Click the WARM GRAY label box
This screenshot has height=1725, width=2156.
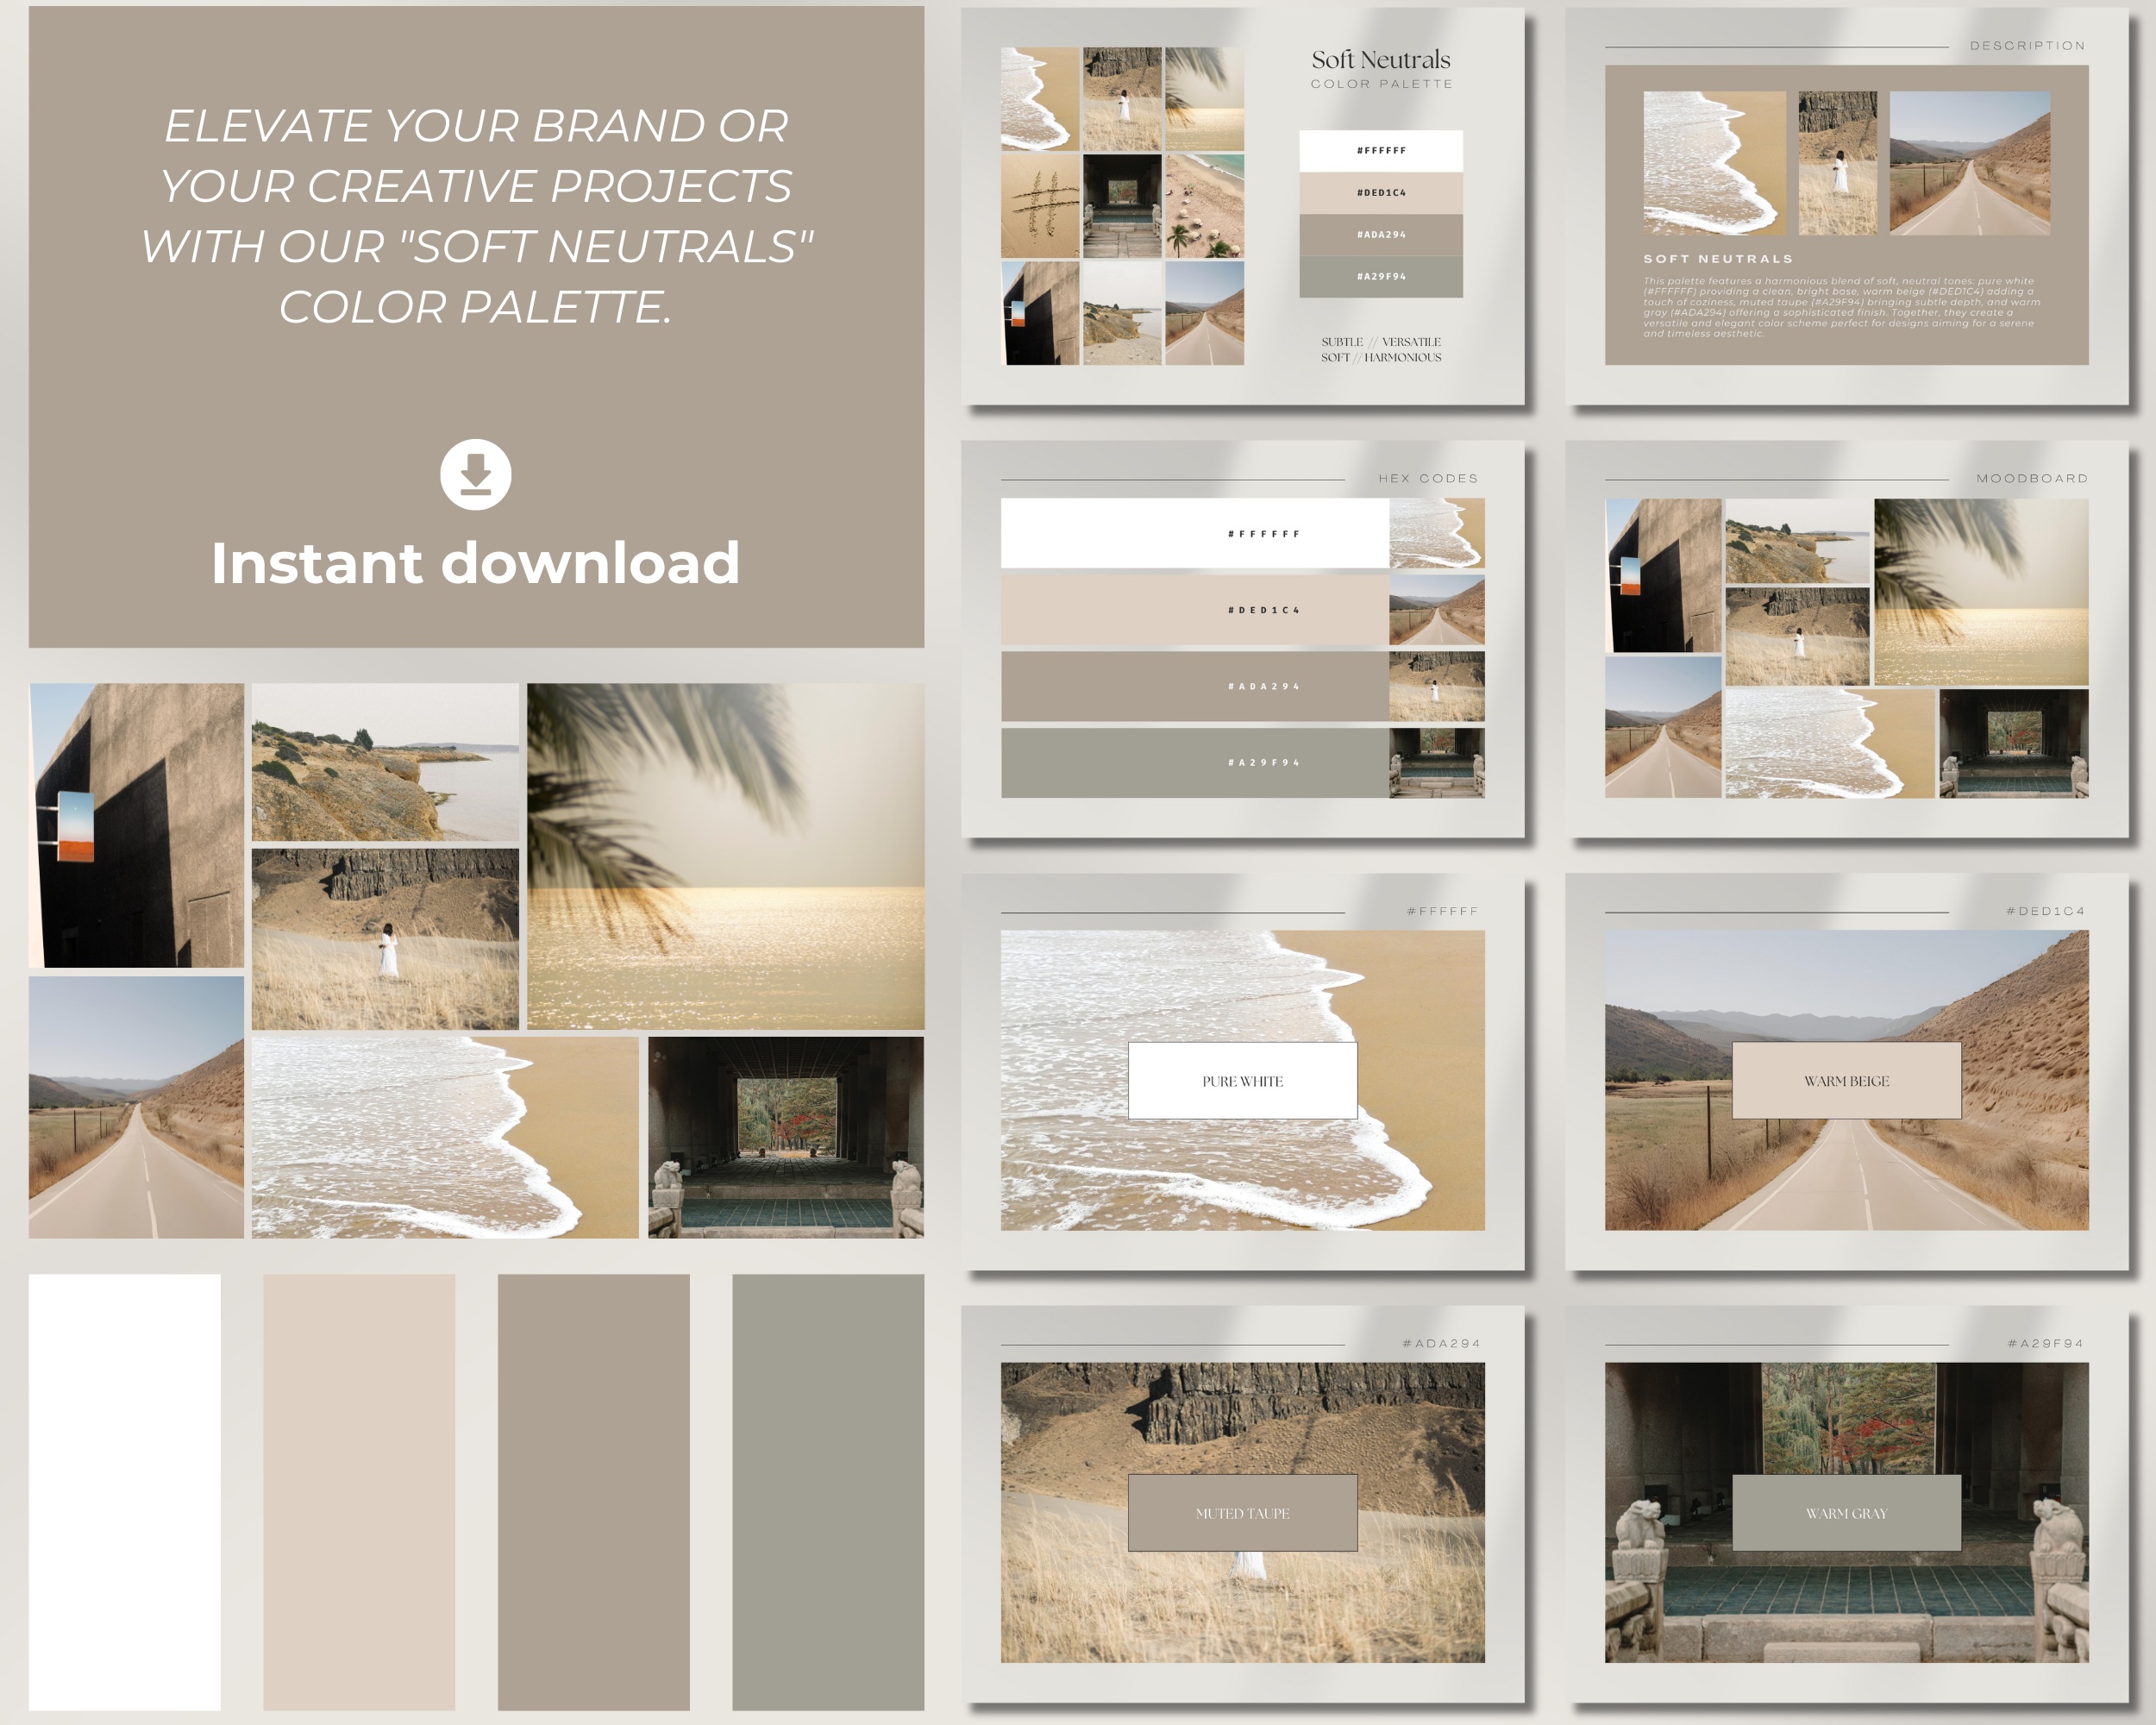click(x=1846, y=1513)
